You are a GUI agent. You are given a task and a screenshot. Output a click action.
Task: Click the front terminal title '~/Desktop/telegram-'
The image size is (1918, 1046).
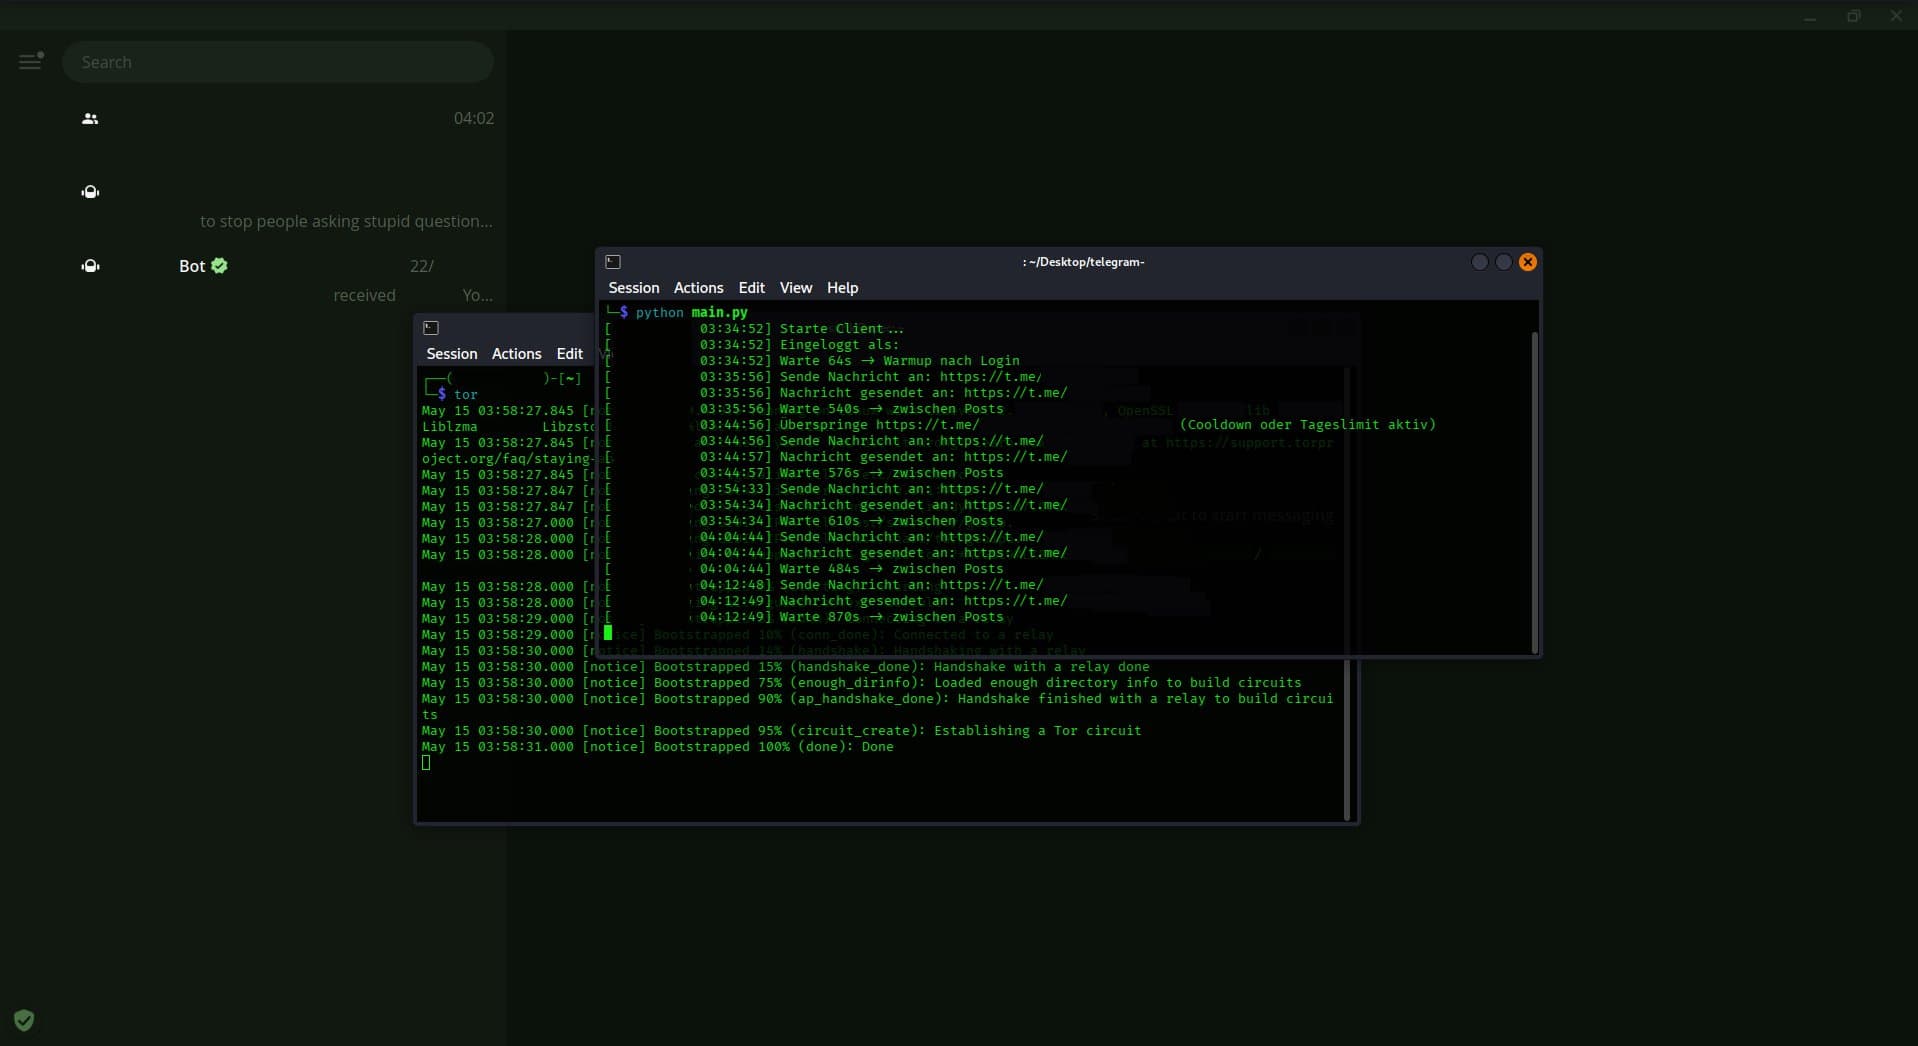[1083, 262]
